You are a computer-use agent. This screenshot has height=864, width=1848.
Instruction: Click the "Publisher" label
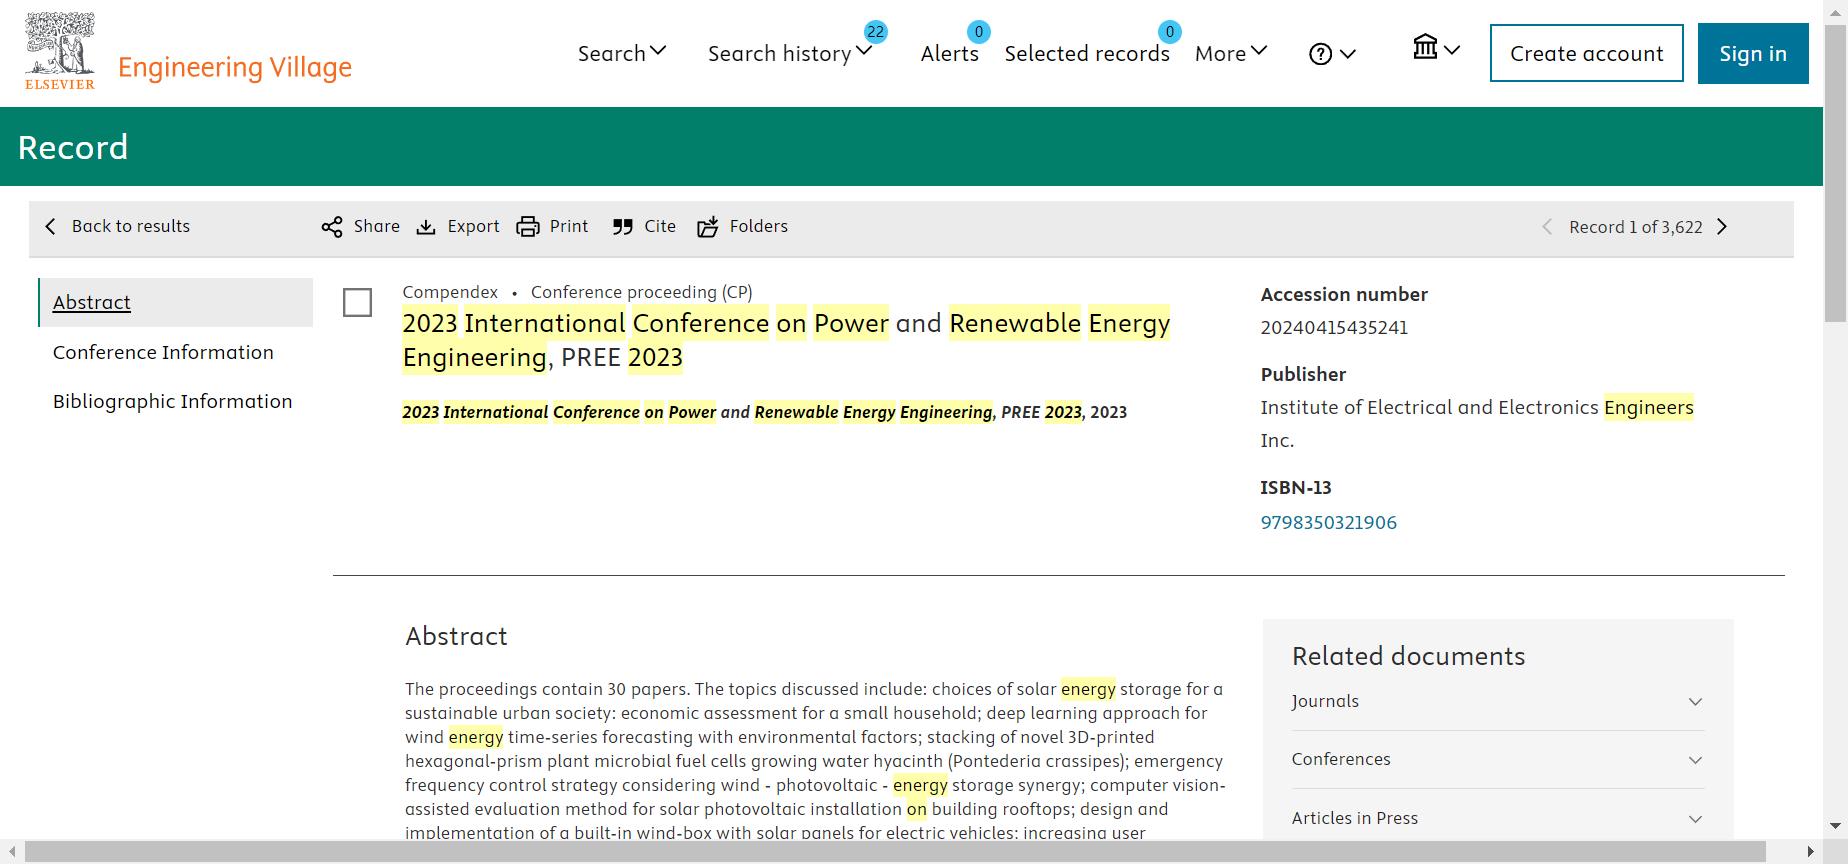(1303, 374)
